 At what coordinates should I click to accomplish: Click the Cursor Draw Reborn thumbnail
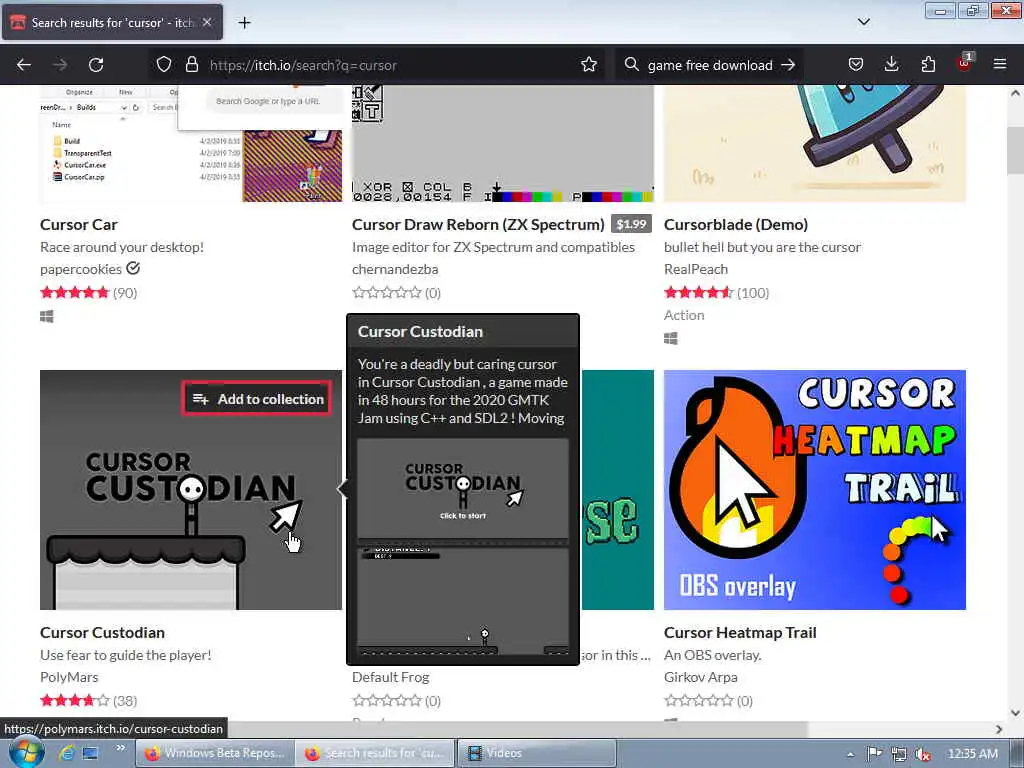(503, 144)
